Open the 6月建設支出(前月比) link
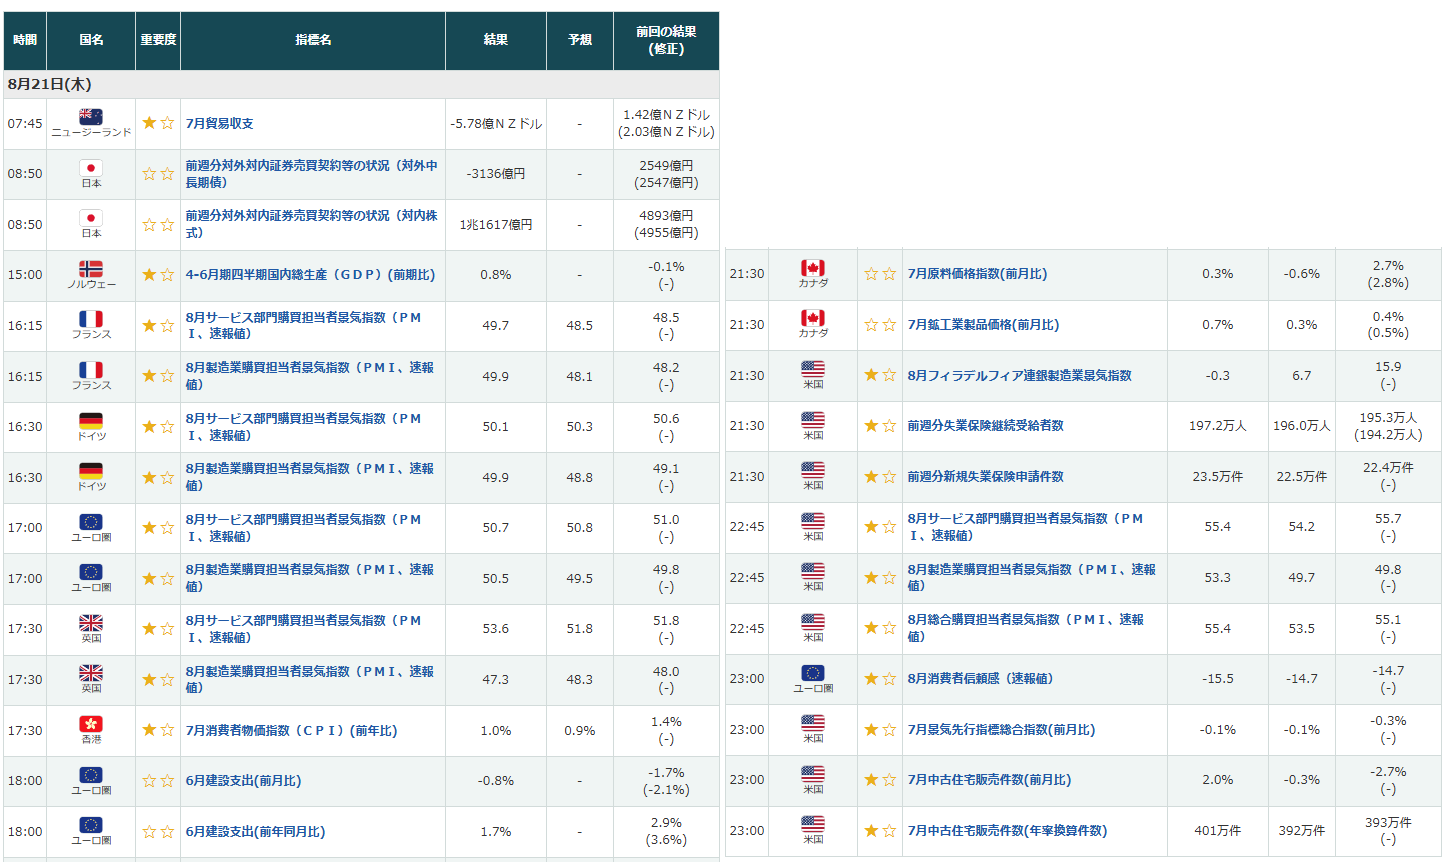 (x=243, y=781)
